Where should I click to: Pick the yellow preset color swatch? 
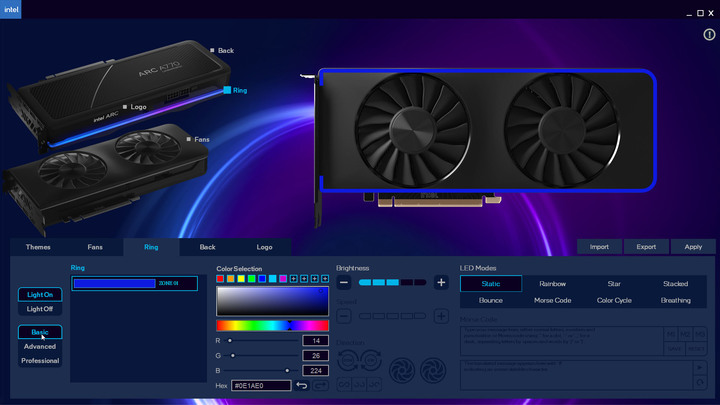coord(241,279)
